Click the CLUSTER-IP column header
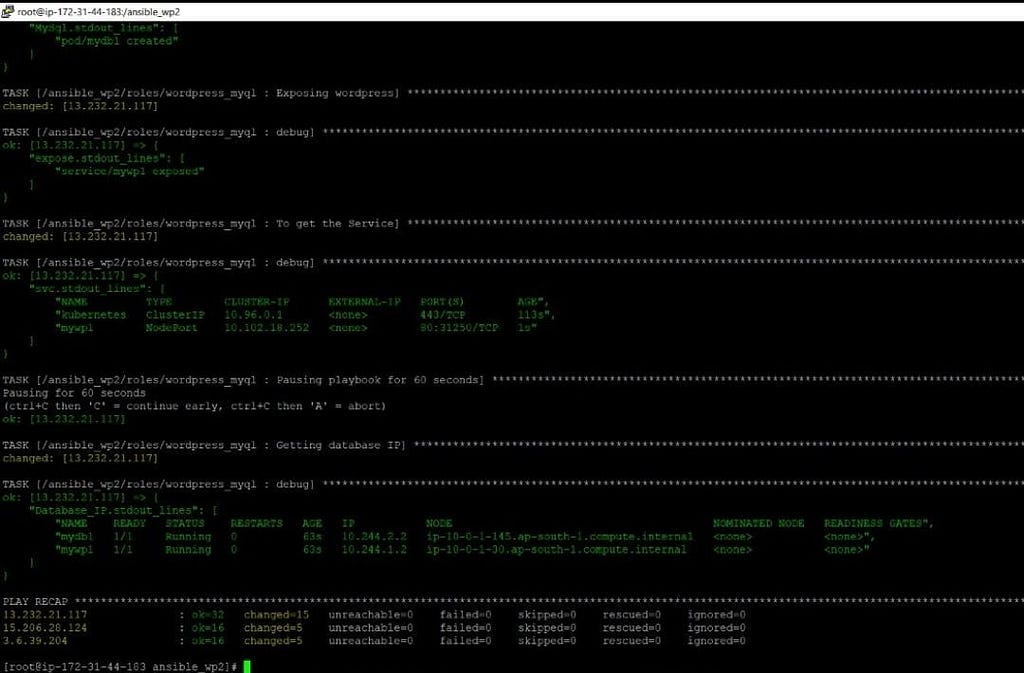1024x673 pixels. click(x=257, y=302)
